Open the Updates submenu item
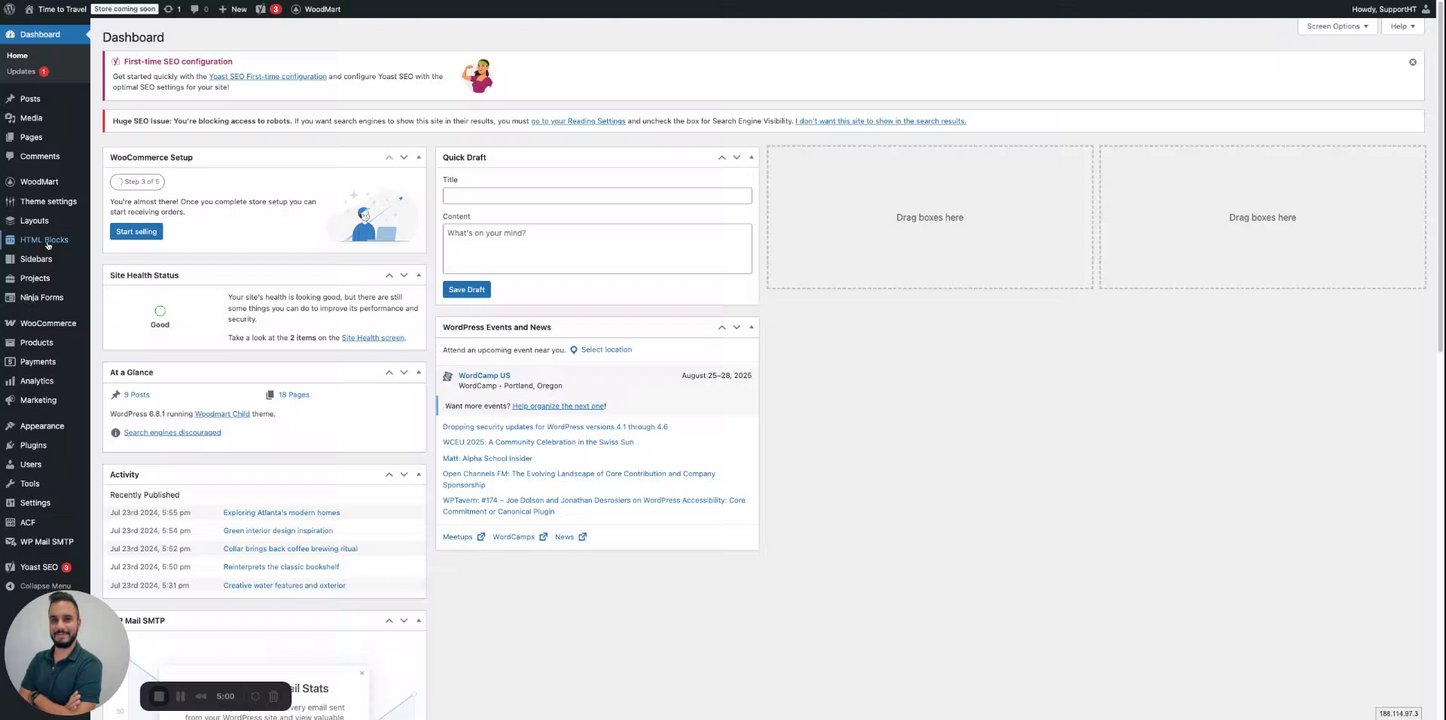The height and width of the screenshot is (720, 1446). tap(27, 71)
